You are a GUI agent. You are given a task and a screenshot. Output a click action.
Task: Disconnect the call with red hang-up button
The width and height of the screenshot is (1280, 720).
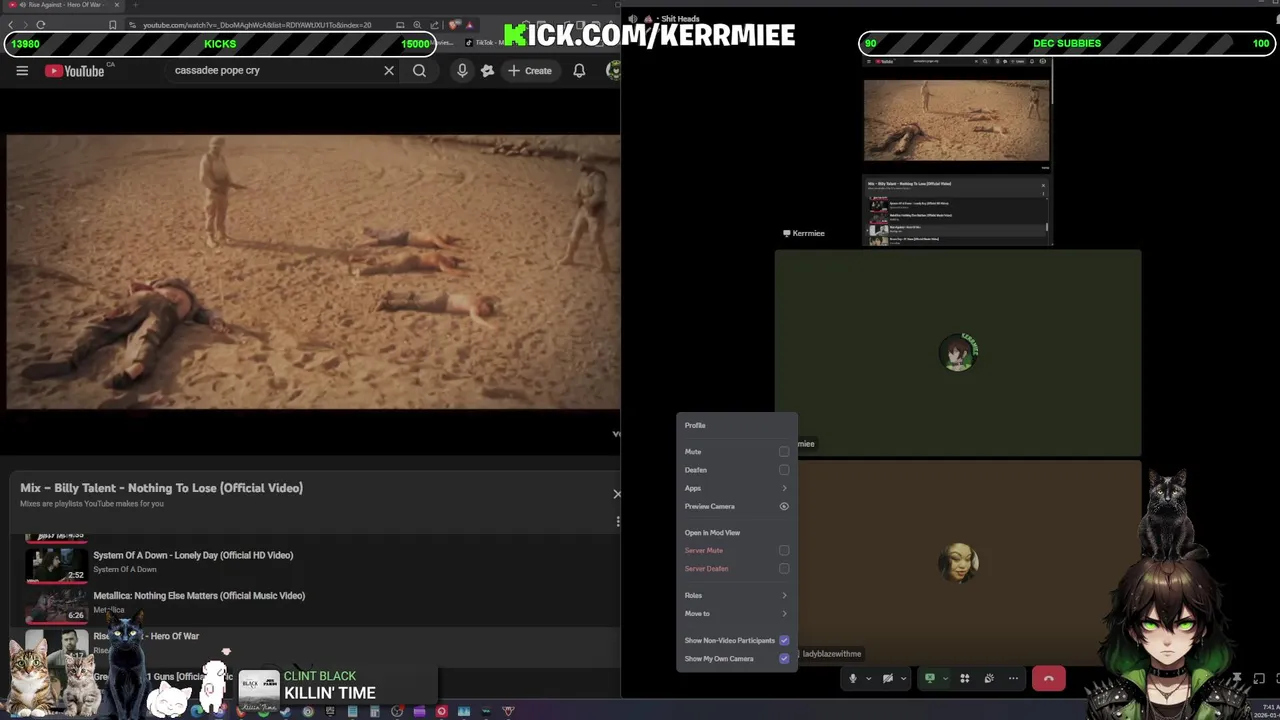tap(1049, 678)
